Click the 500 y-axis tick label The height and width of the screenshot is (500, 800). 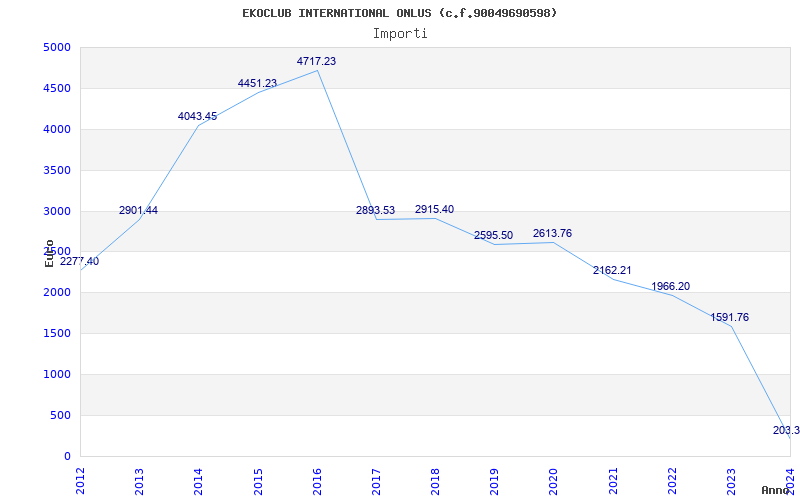point(60,415)
